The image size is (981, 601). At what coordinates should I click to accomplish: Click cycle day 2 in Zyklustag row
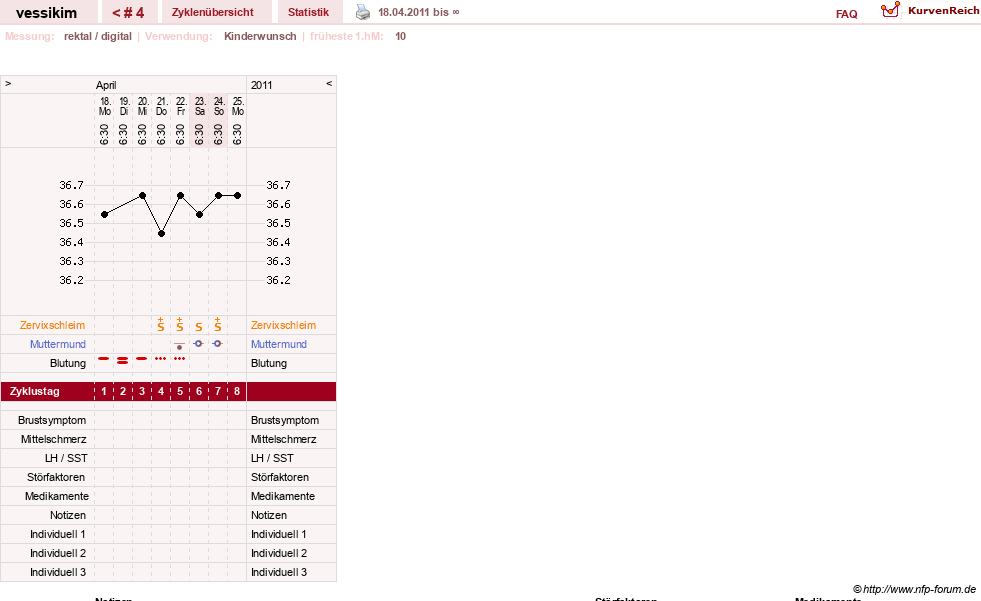coord(123,391)
